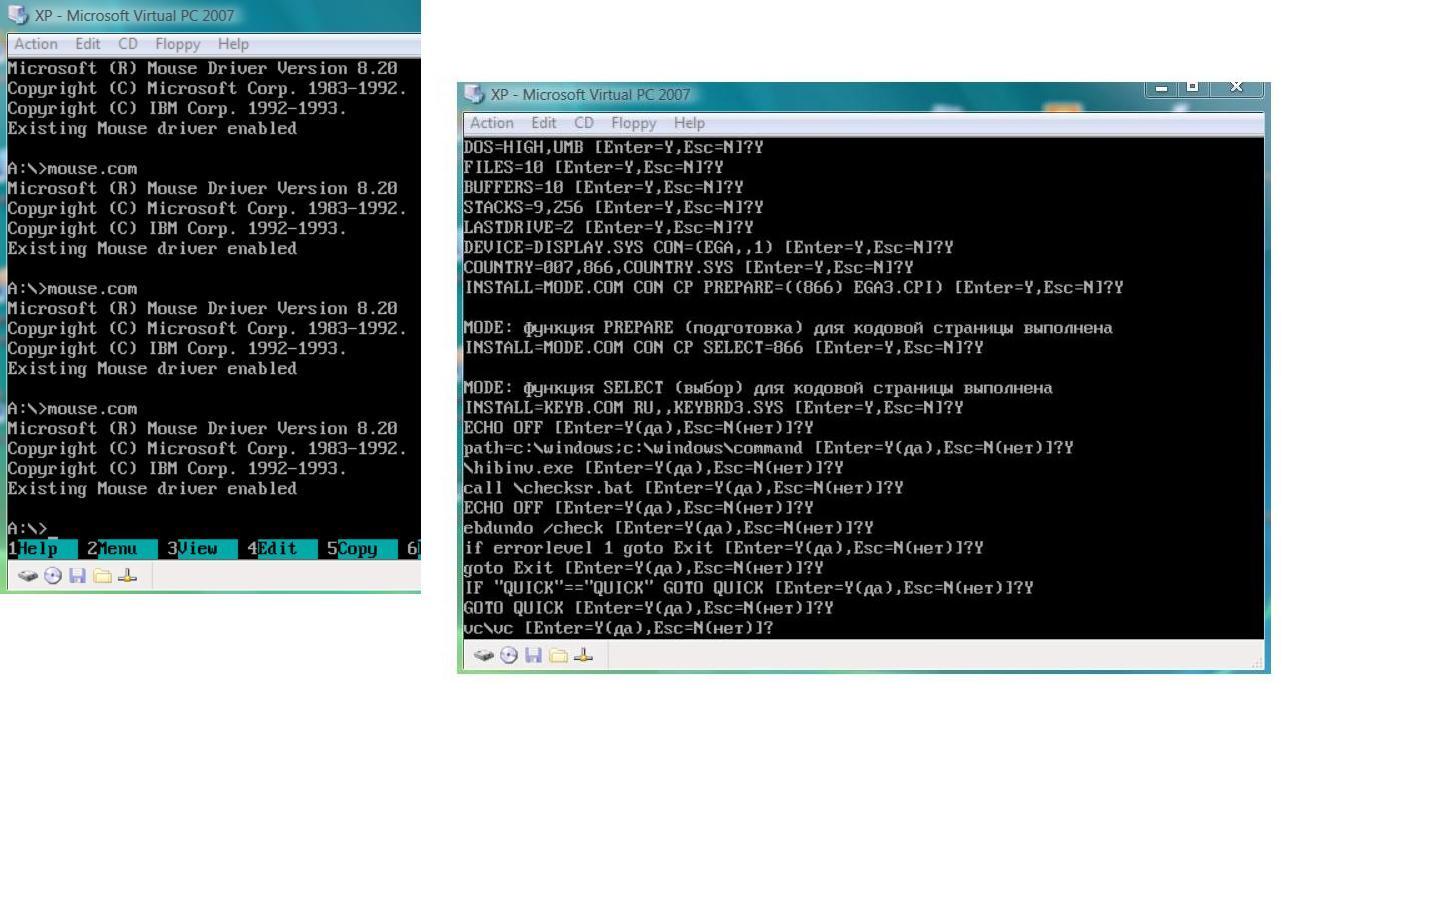Open the Floppy menu in the right Virtual PC window

coord(634,123)
